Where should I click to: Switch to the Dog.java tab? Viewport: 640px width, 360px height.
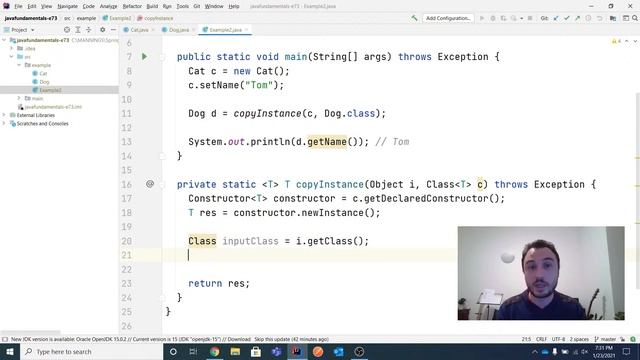point(179,30)
